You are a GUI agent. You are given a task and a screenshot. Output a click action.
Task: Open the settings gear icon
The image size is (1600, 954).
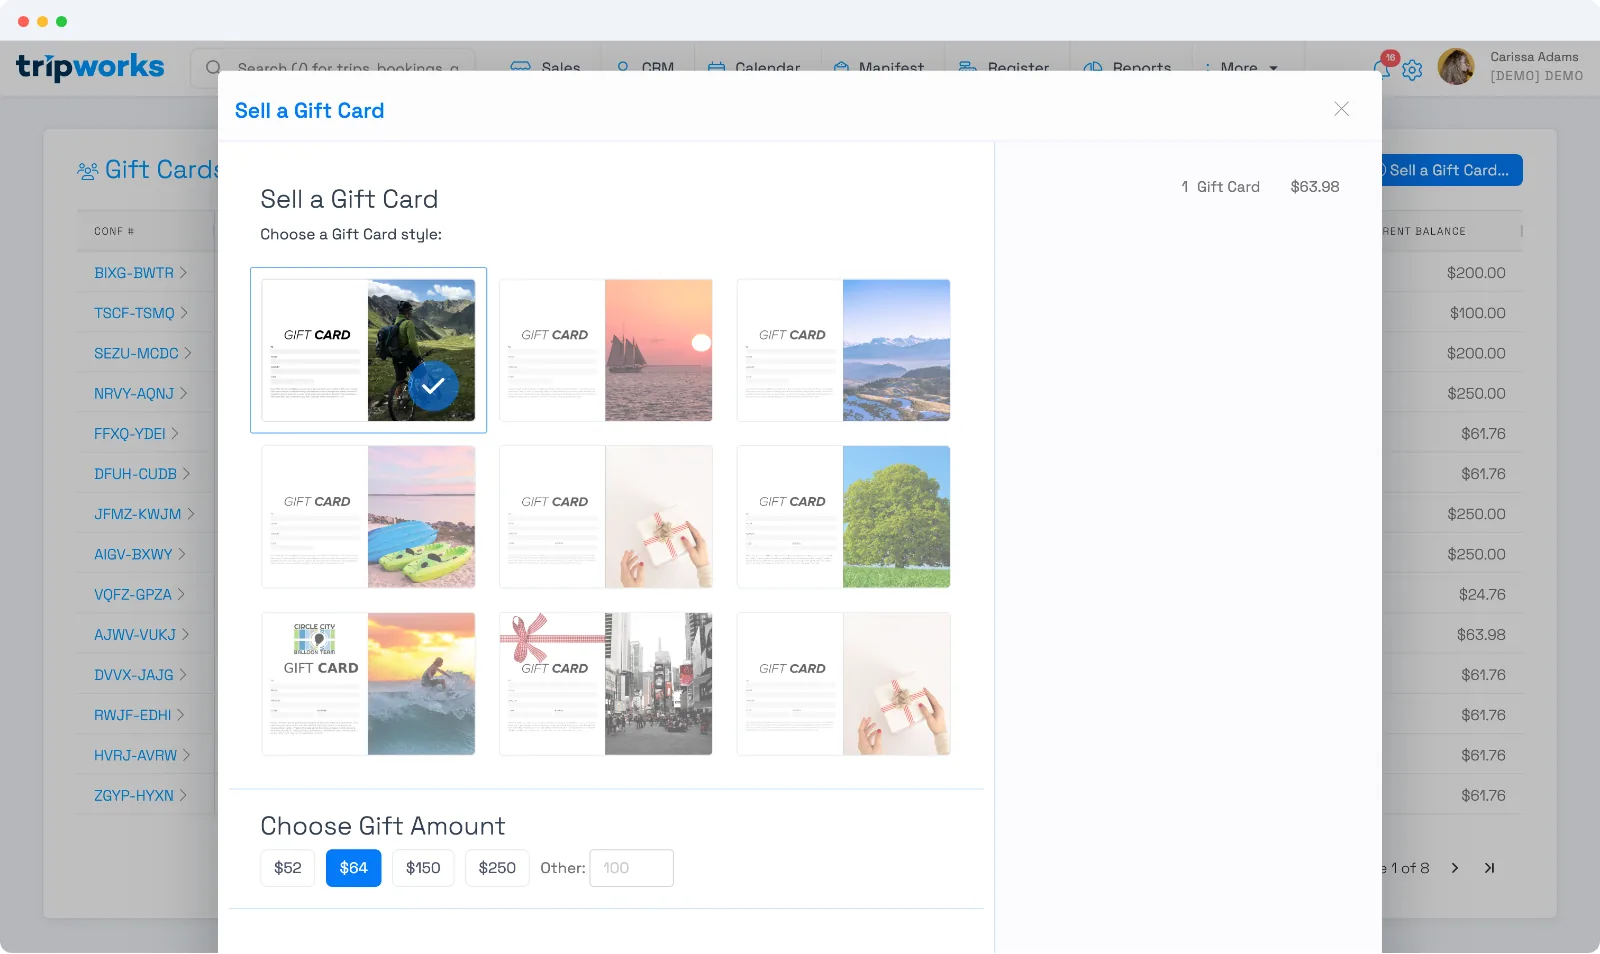tap(1412, 70)
